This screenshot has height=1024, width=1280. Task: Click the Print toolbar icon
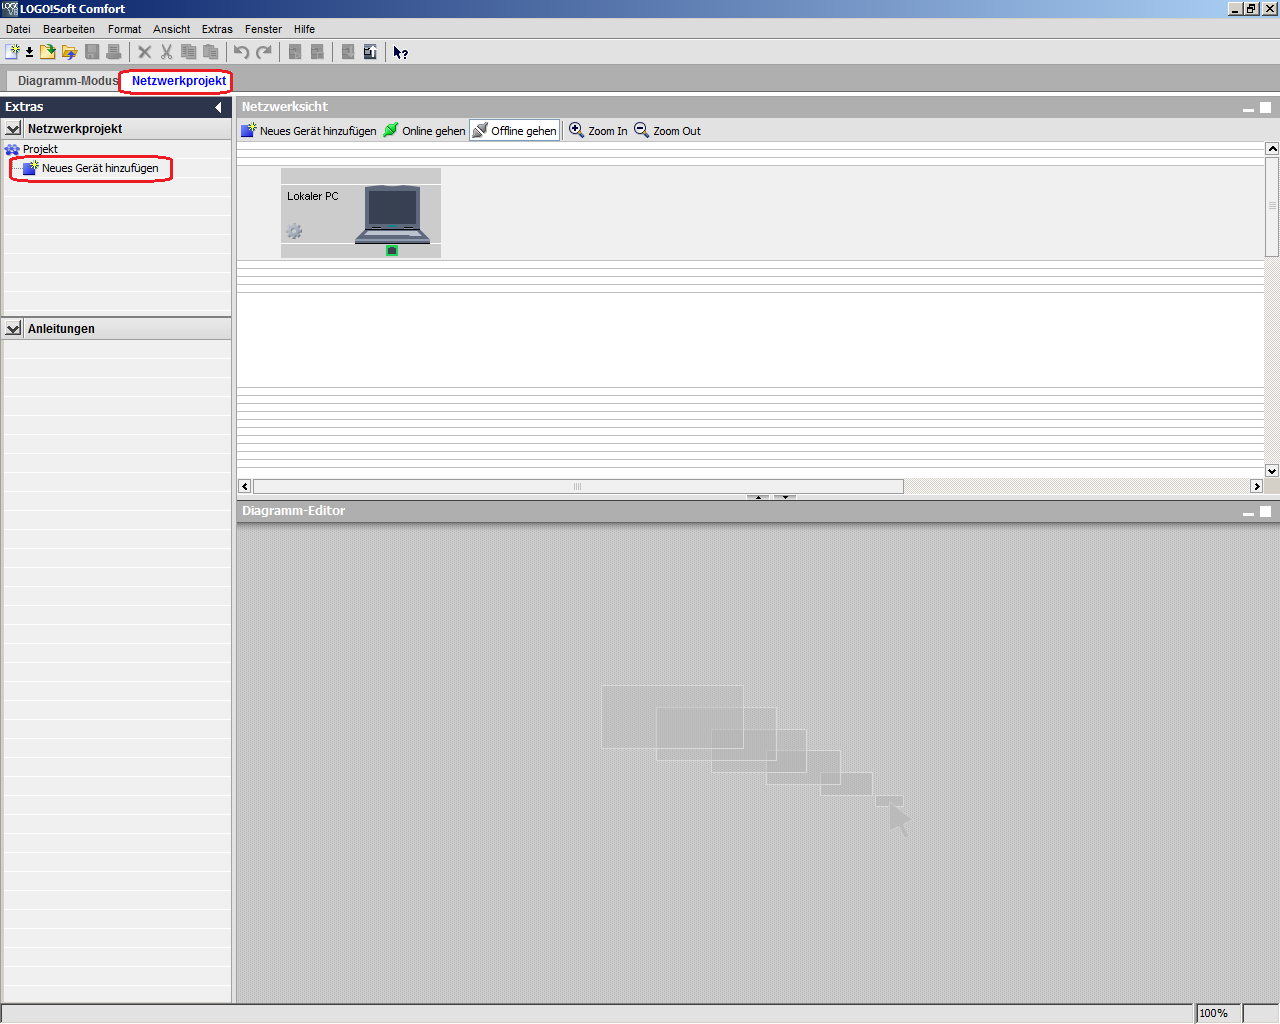point(113,52)
